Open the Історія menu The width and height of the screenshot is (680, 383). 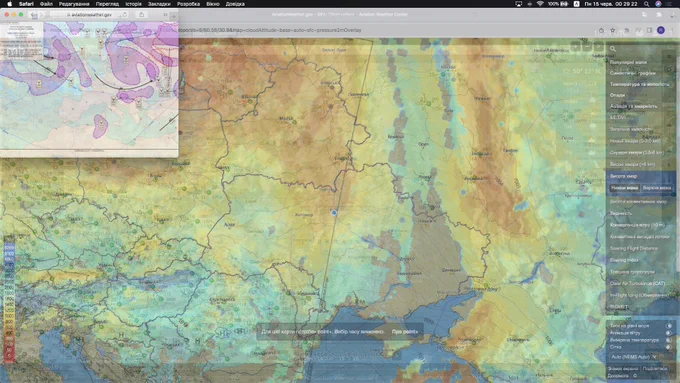click(133, 4)
